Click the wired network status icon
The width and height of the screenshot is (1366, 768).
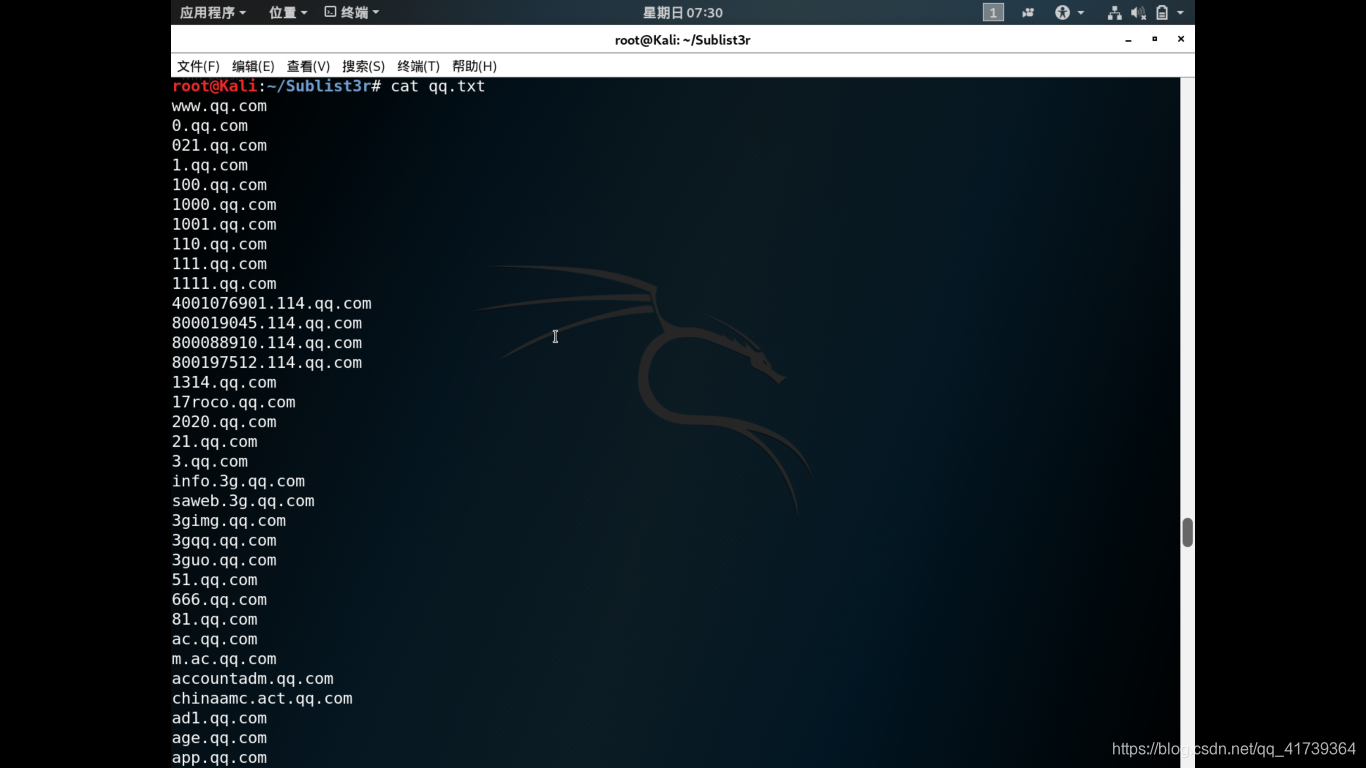click(1114, 12)
